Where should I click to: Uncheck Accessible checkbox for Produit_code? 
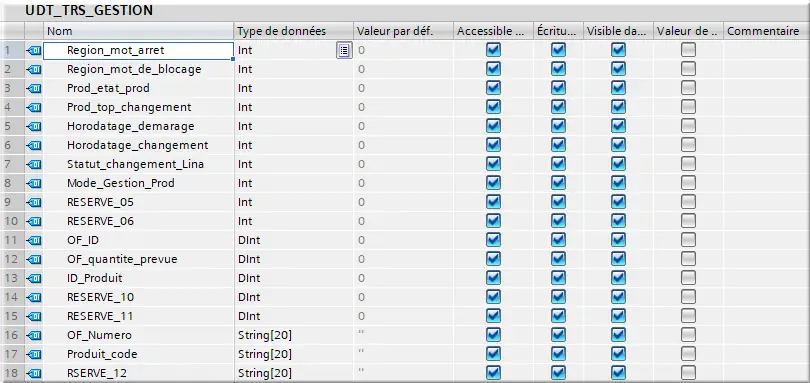pos(493,354)
